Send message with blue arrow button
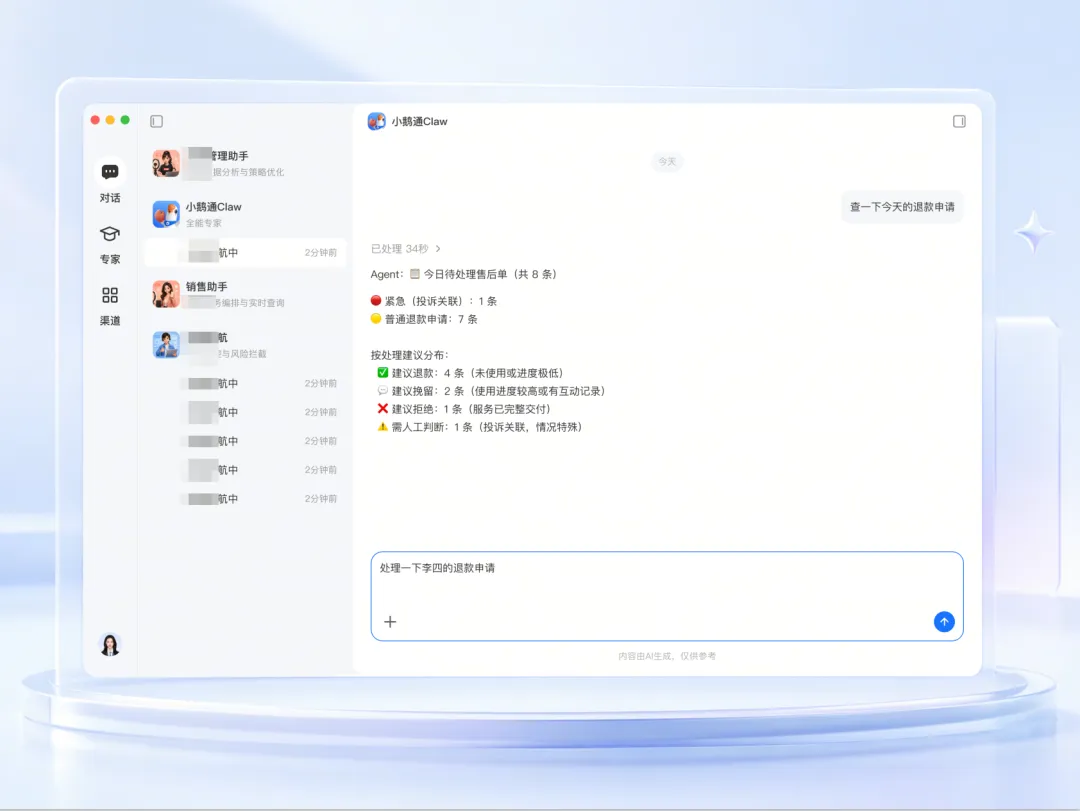This screenshot has height=811, width=1080. click(944, 622)
